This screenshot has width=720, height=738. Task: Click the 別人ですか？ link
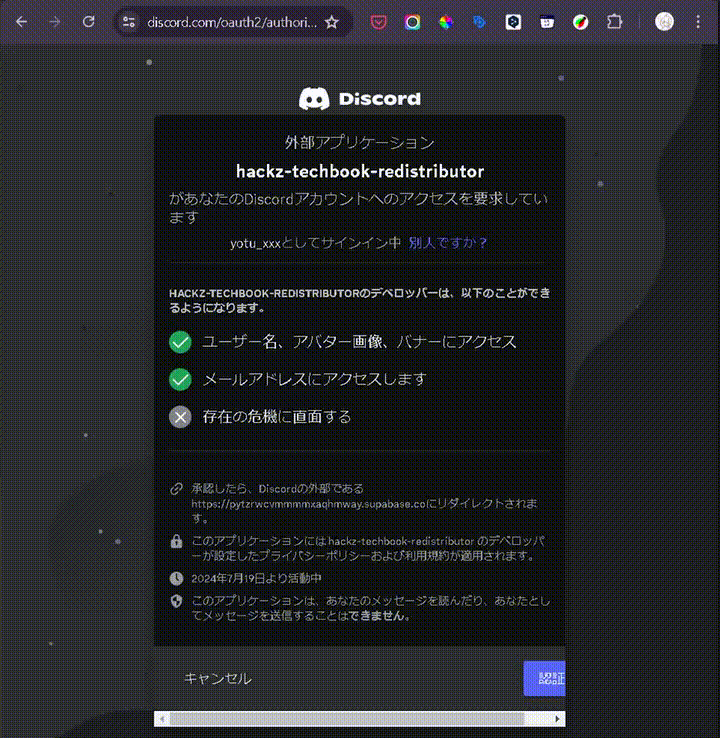[448, 243]
